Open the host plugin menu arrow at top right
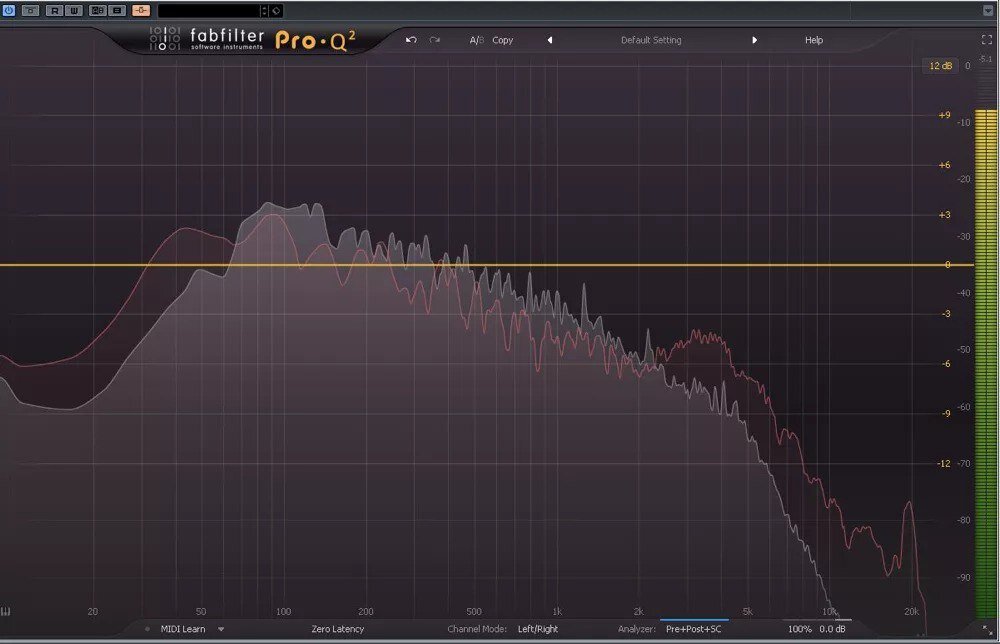The width and height of the screenshot is (1000, 644). pos(988,10)
